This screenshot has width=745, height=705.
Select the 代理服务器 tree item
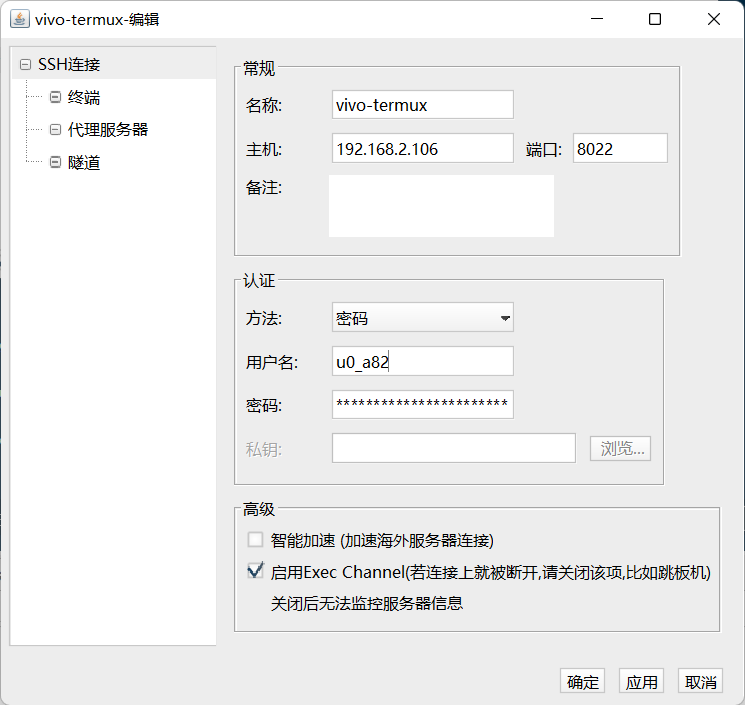point(108,130)
